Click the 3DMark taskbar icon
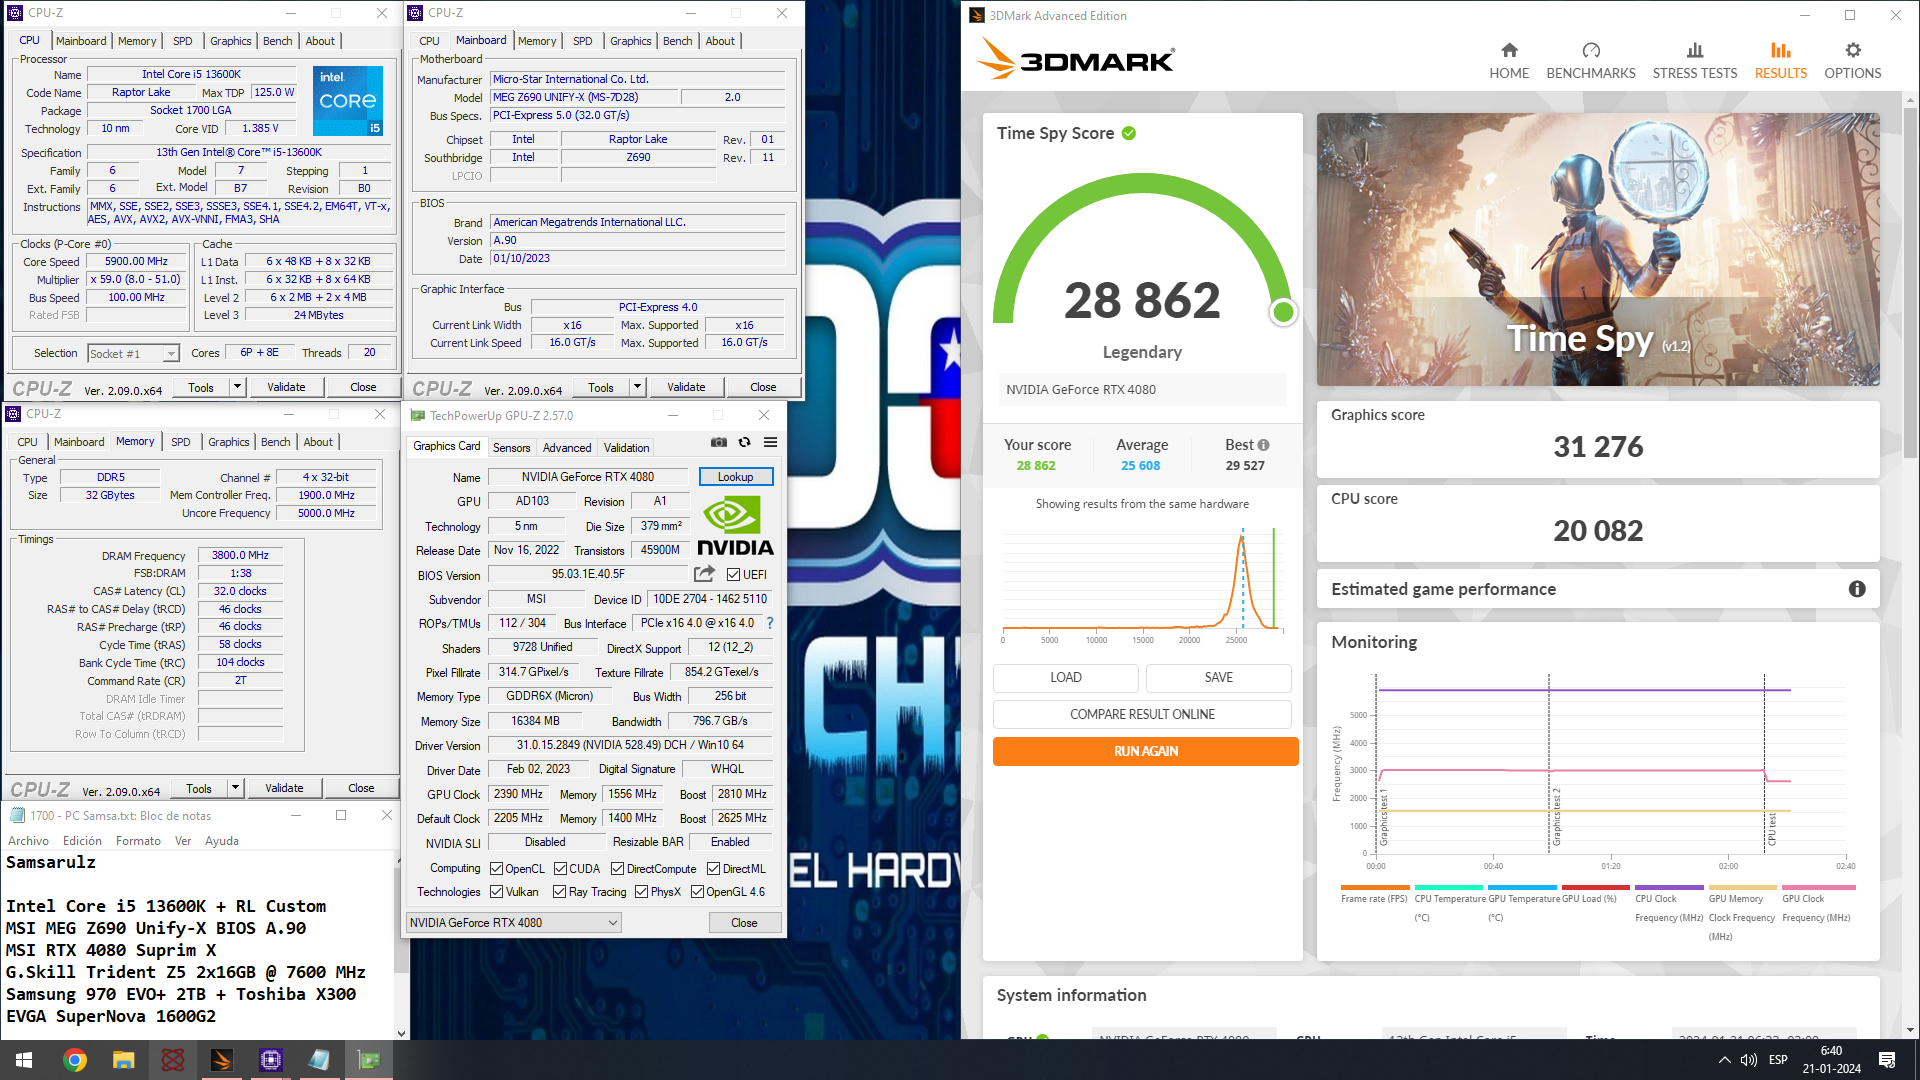Image resolution: width=1920 pixels, height=1080 pixels. tap(221, 1060)
